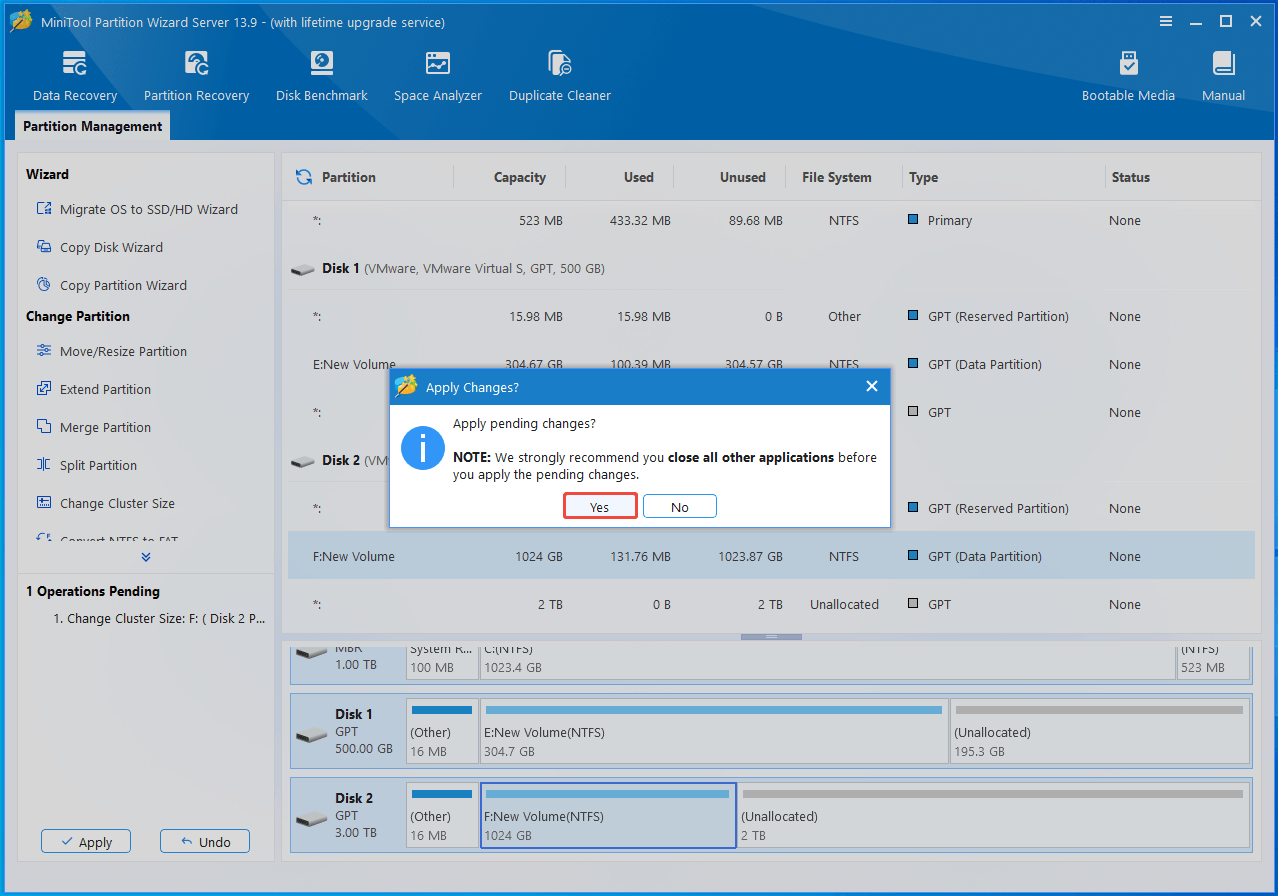Click the 2 TB Unallocated block in disk map

[x=993, y=815]
